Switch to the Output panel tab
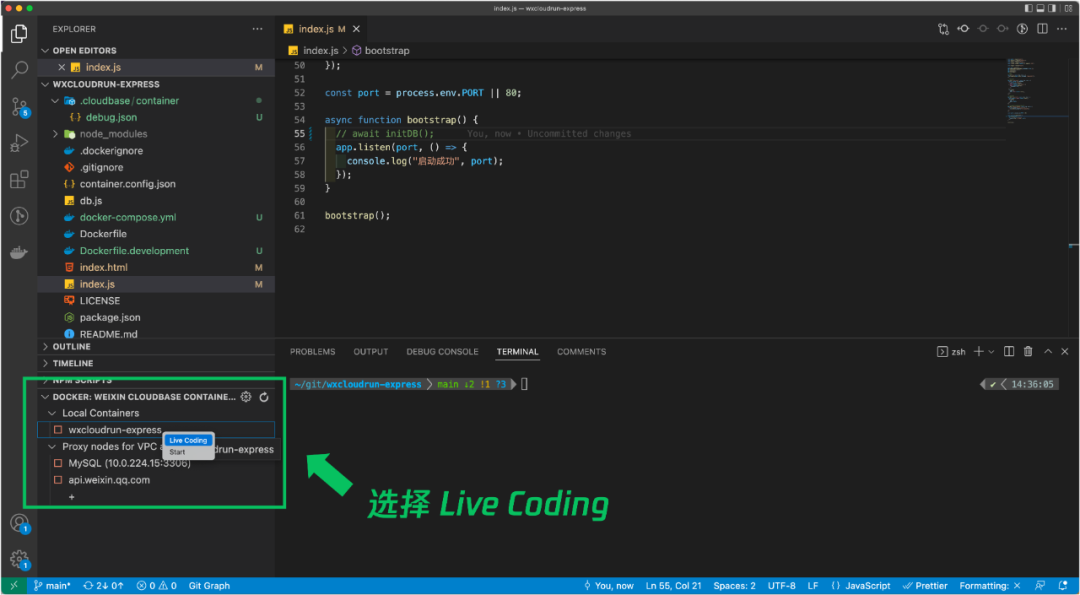This screenshot has height=595, width=1080. tap(371, 351)
